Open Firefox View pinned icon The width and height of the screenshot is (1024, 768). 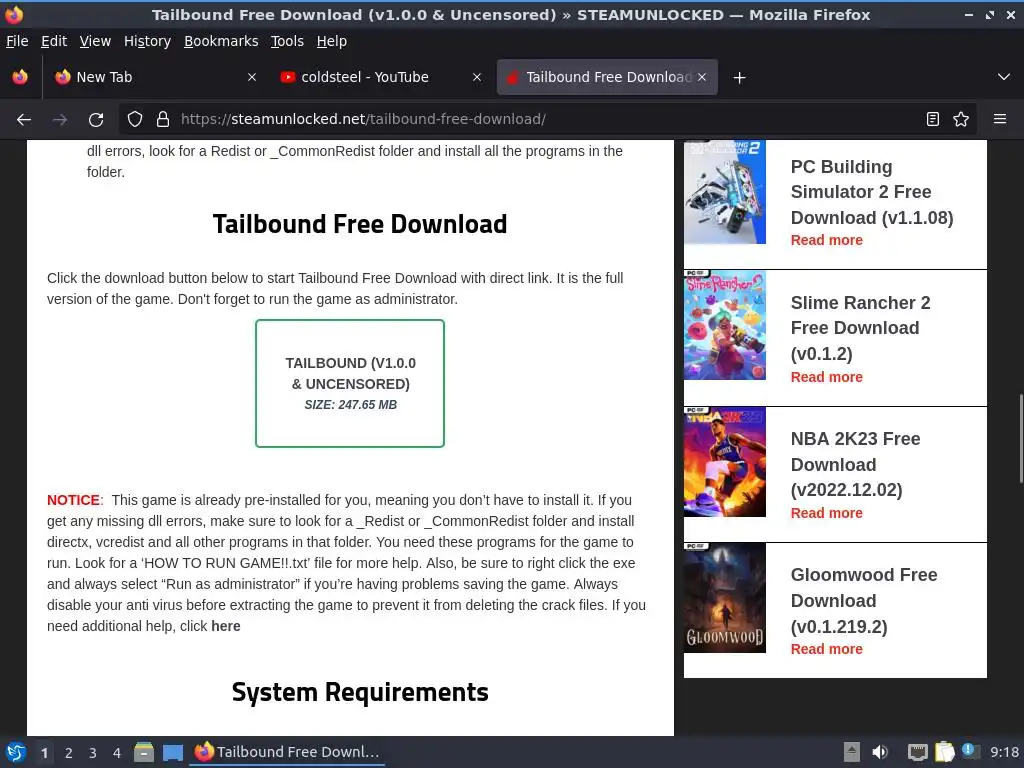tap(20, 77)
